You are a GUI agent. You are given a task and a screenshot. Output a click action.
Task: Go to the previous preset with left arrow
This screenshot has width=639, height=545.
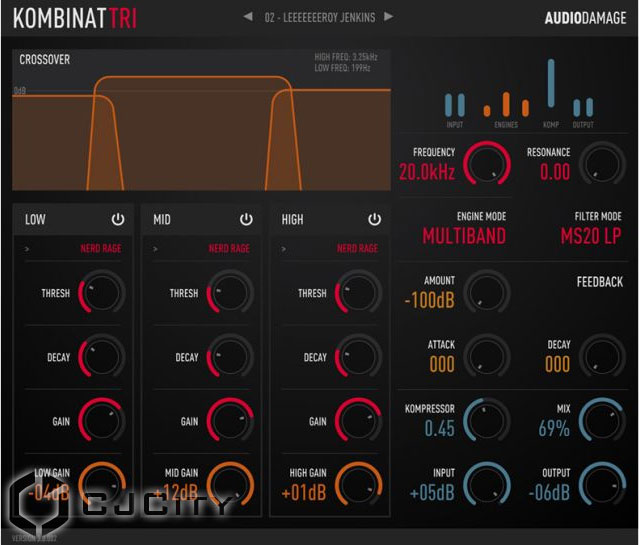[248, 17]
